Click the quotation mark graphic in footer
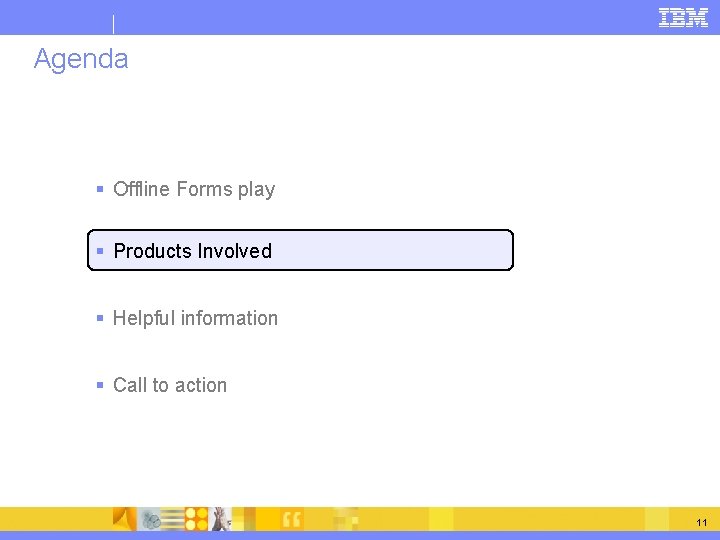Screen dimensions: 720x540 (292, 520)
